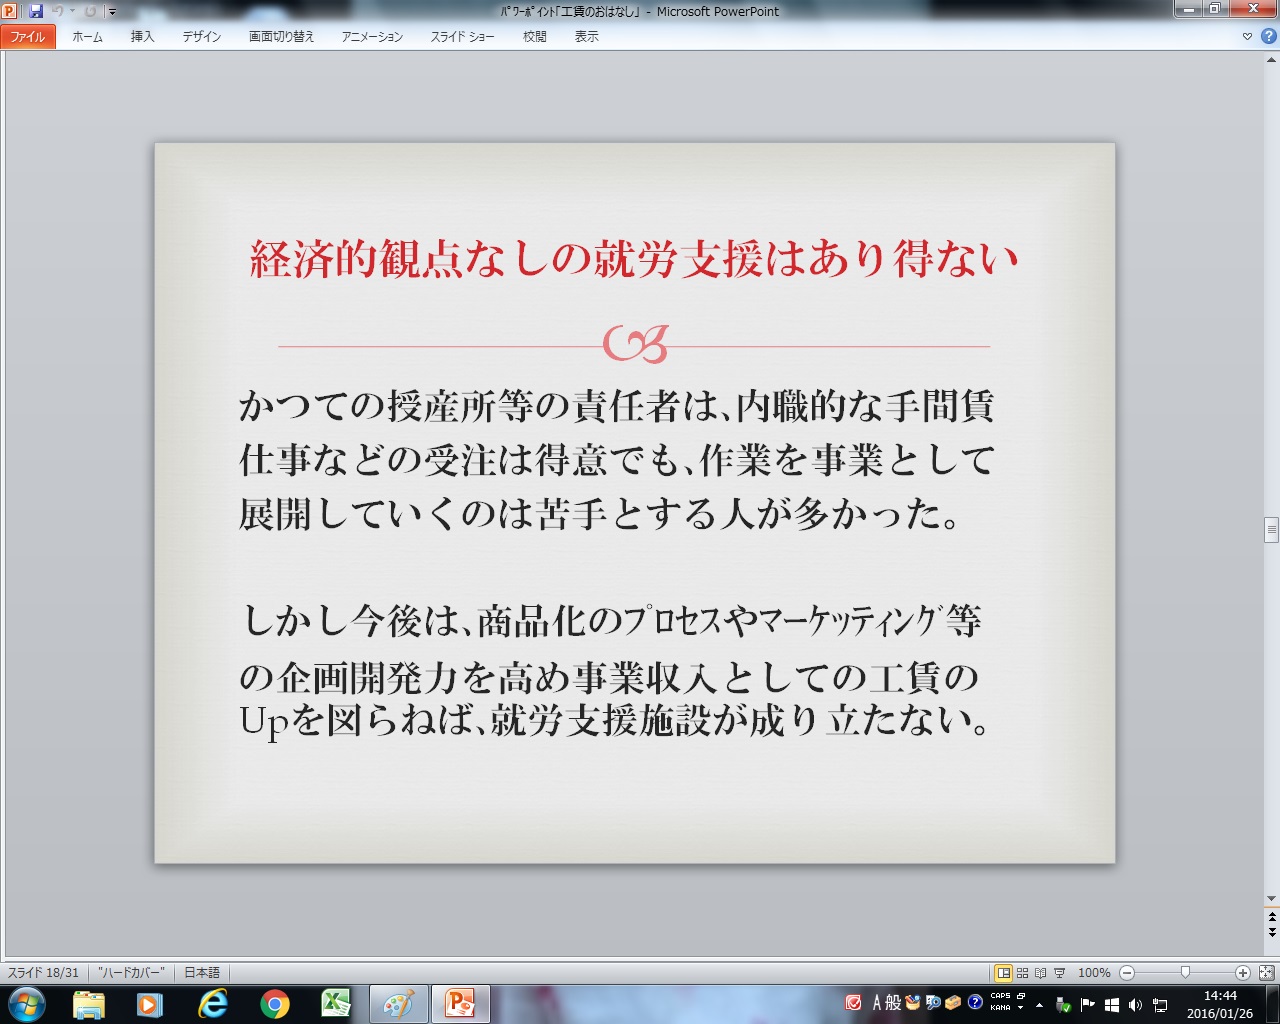Click zoom in plus button
Image resolution: width=1280 pixels, height=1024 pixels.
tap(1243, 972)
